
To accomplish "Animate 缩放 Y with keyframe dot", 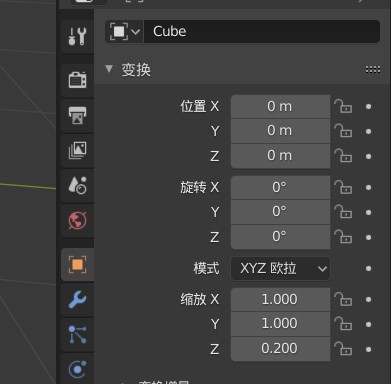I will click(x=368, y=324).
